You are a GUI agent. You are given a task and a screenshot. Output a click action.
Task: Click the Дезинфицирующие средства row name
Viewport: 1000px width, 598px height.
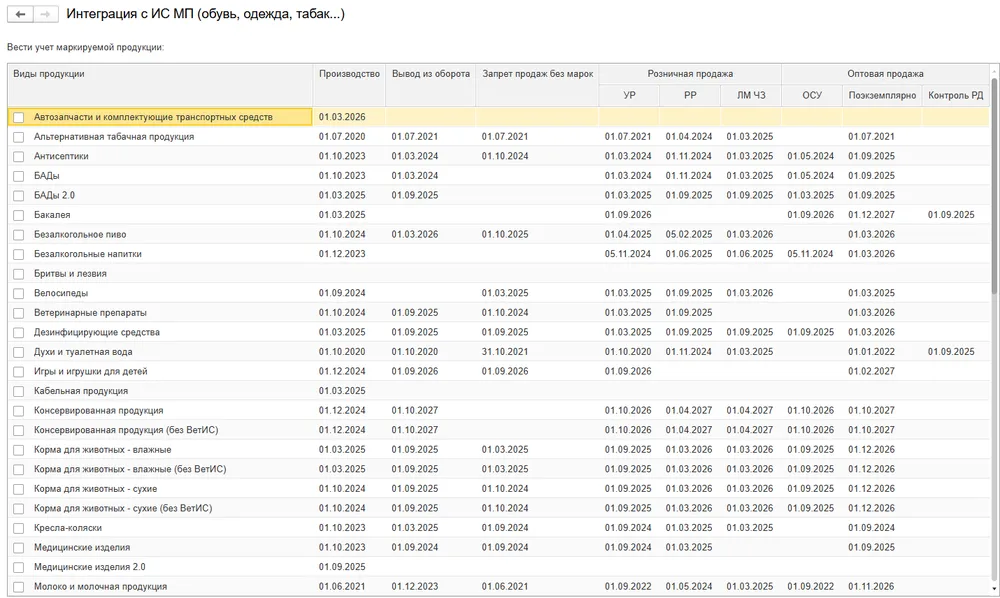pos(97,332)
